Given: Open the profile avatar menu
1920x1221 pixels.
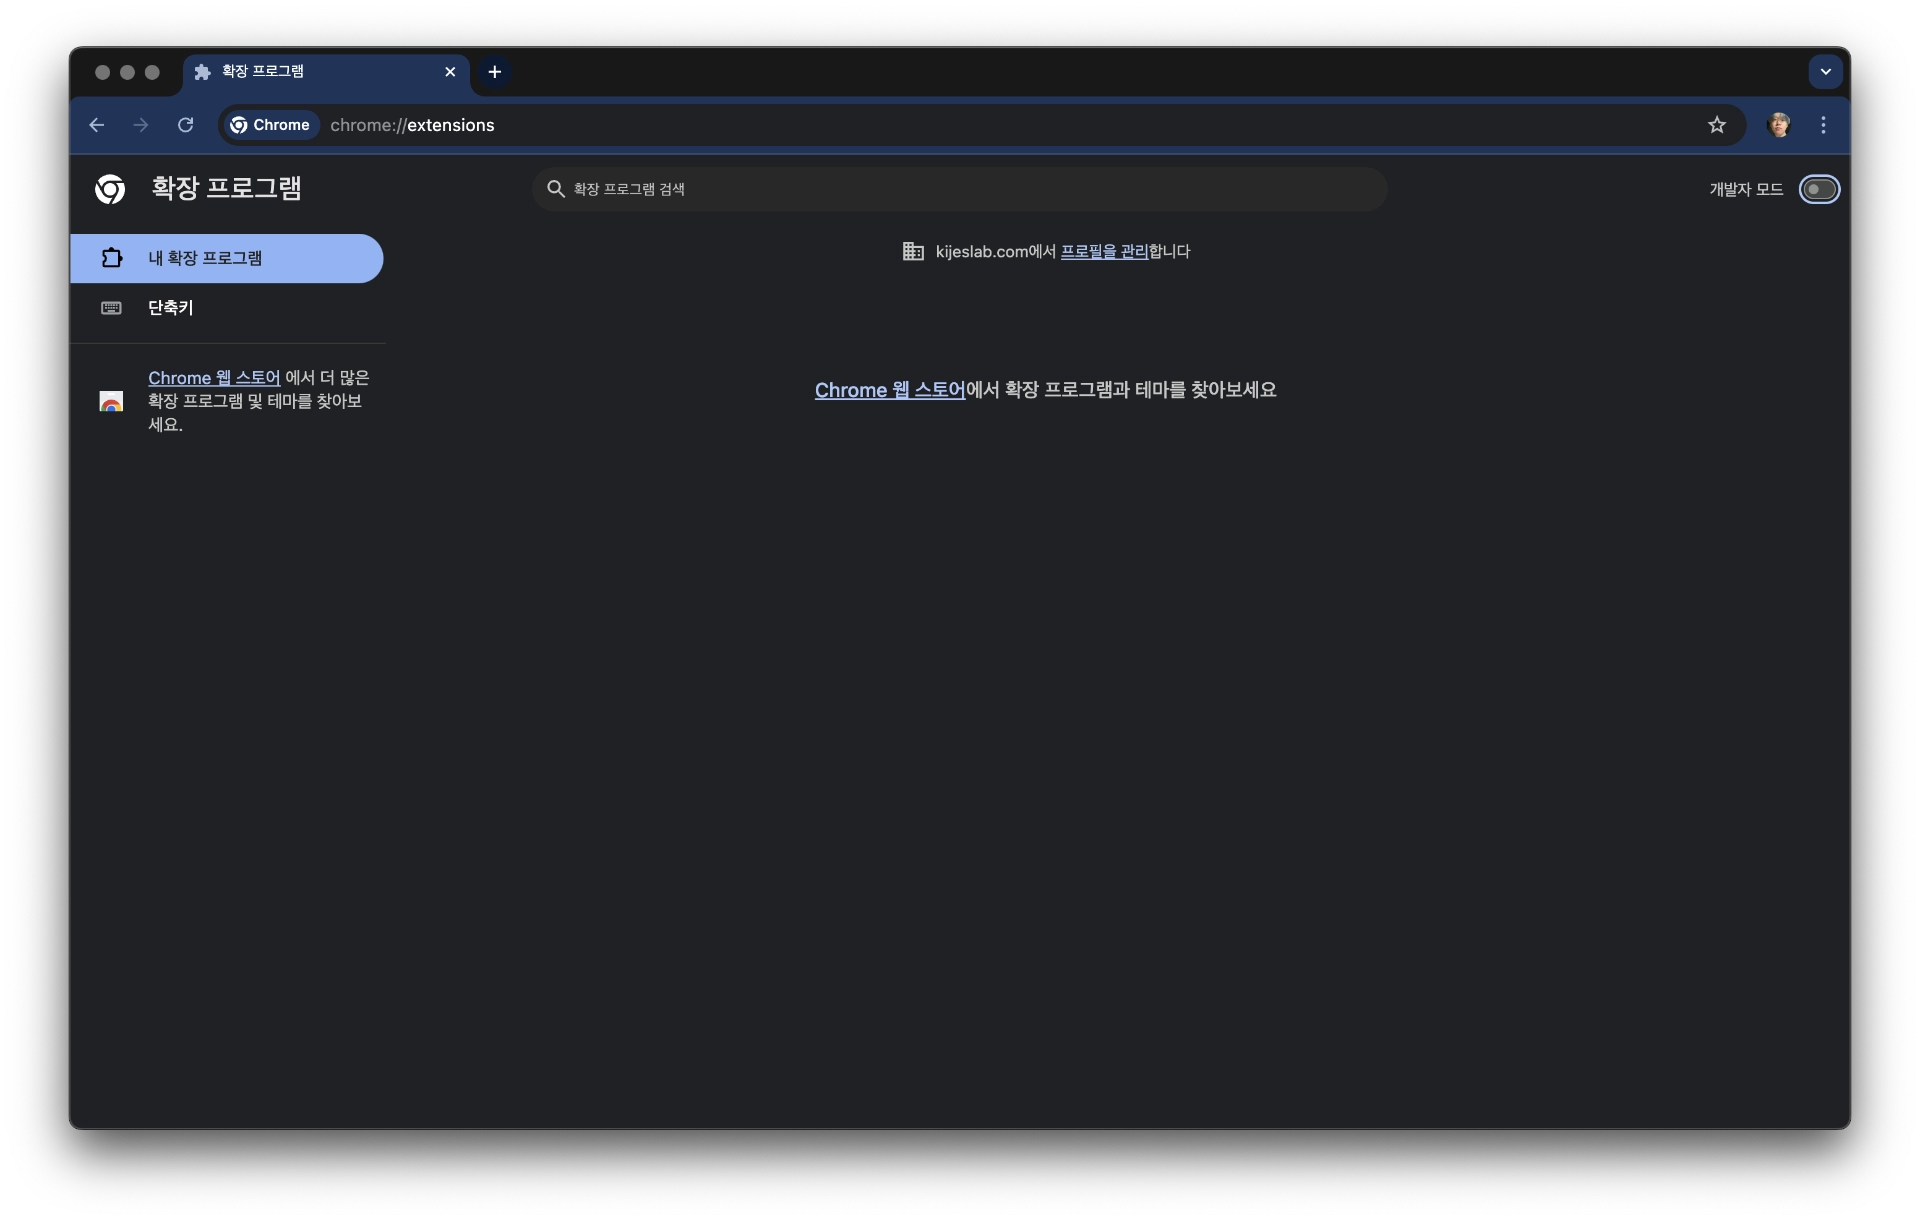Looking at the screenshot, I should coord(1780,125).
